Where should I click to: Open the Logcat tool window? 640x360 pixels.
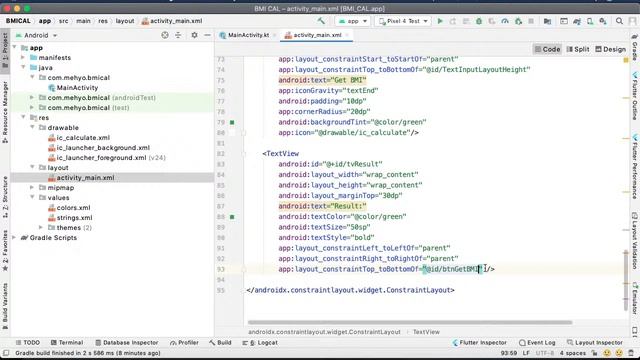click(x=260, y=342)
